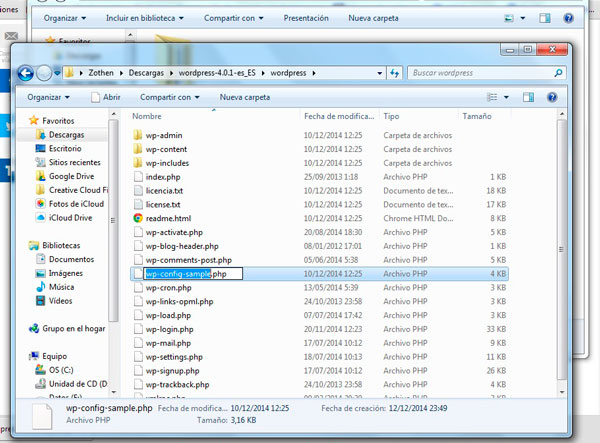Open Google Drive in sidebar

click(x=65, y=176)
